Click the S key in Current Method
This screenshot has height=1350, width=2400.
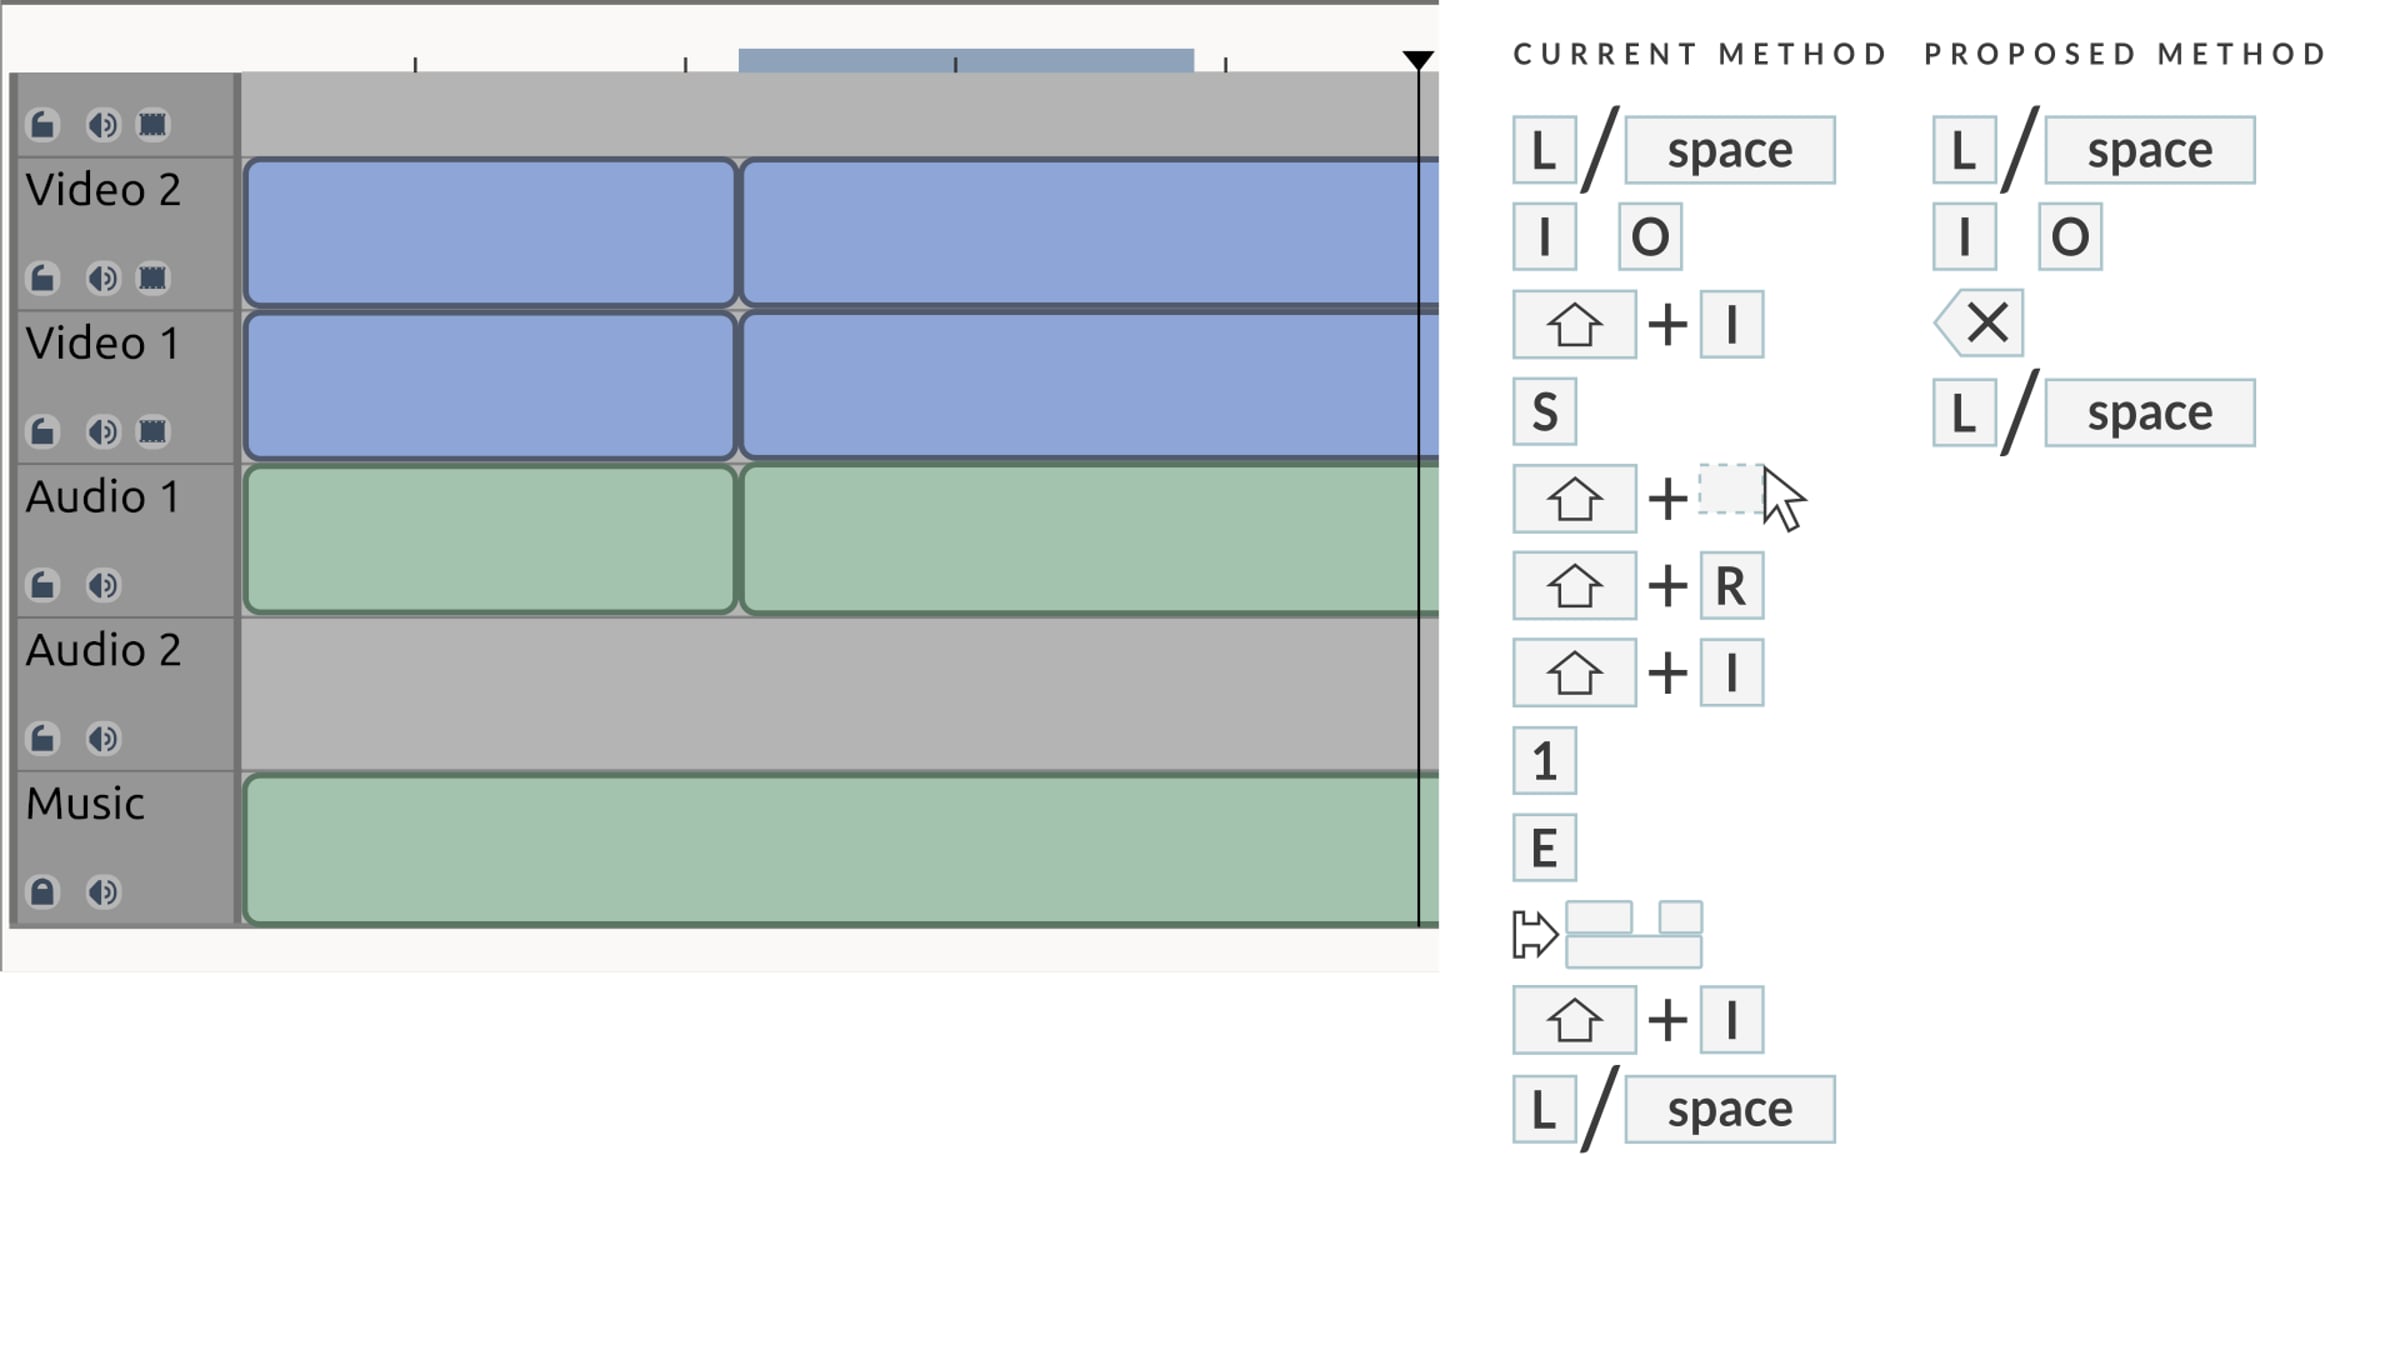(1545, 411)
